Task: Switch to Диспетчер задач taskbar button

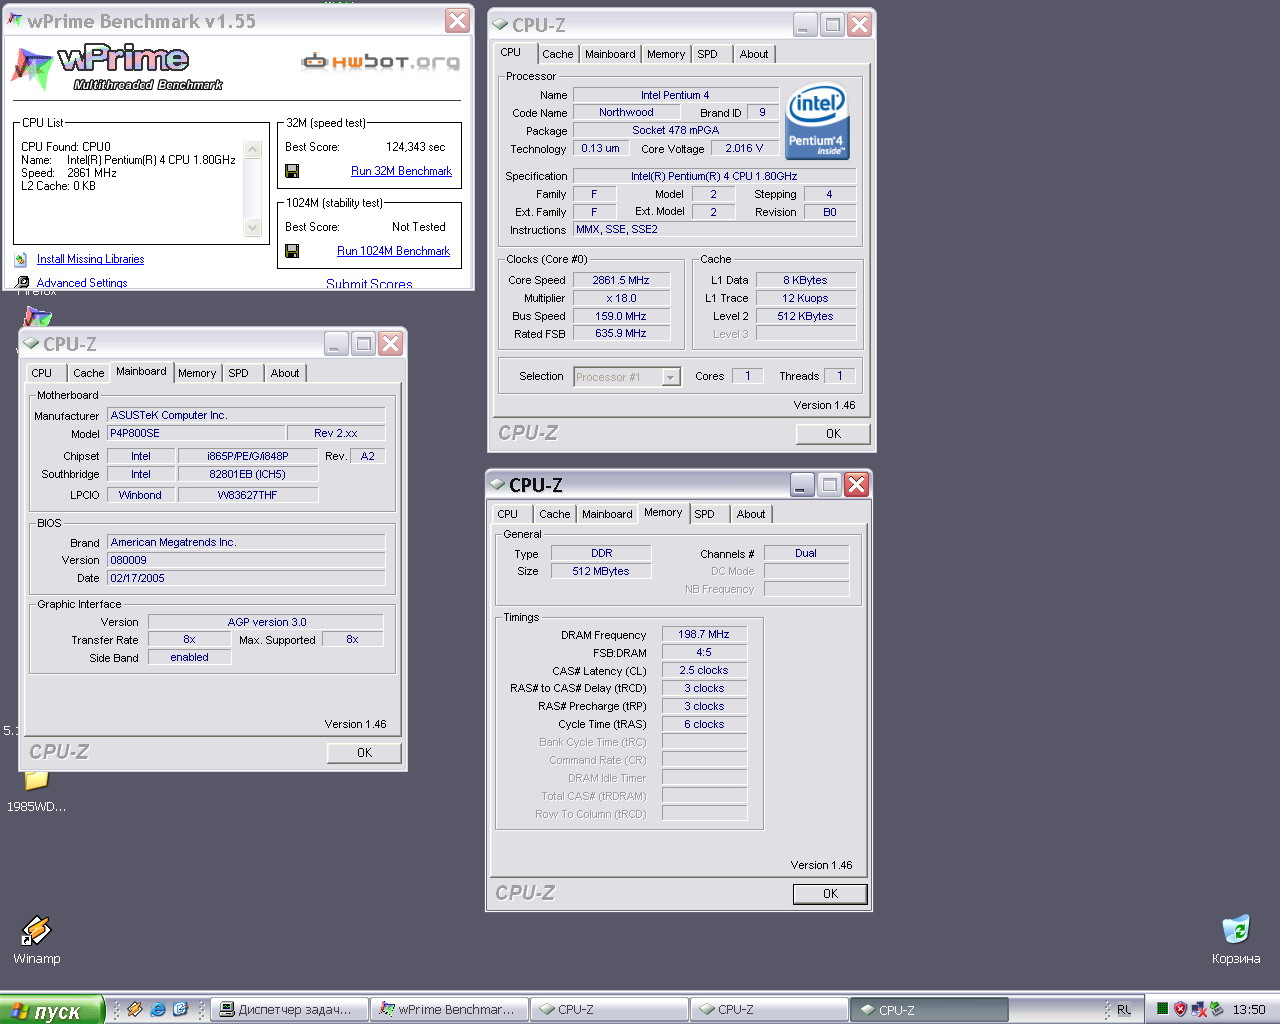Action: point(289,1010)
